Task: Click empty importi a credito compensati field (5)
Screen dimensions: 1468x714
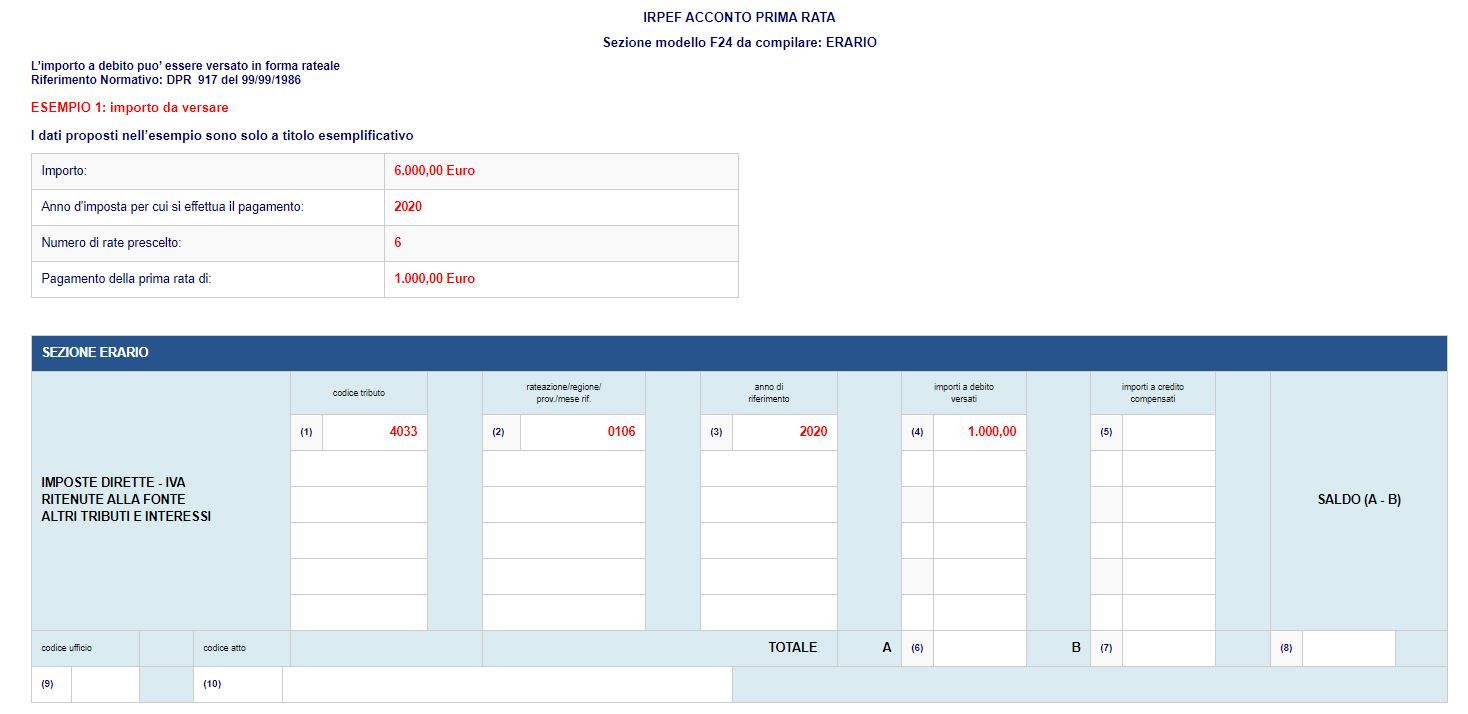Action: coord(1168,432)
